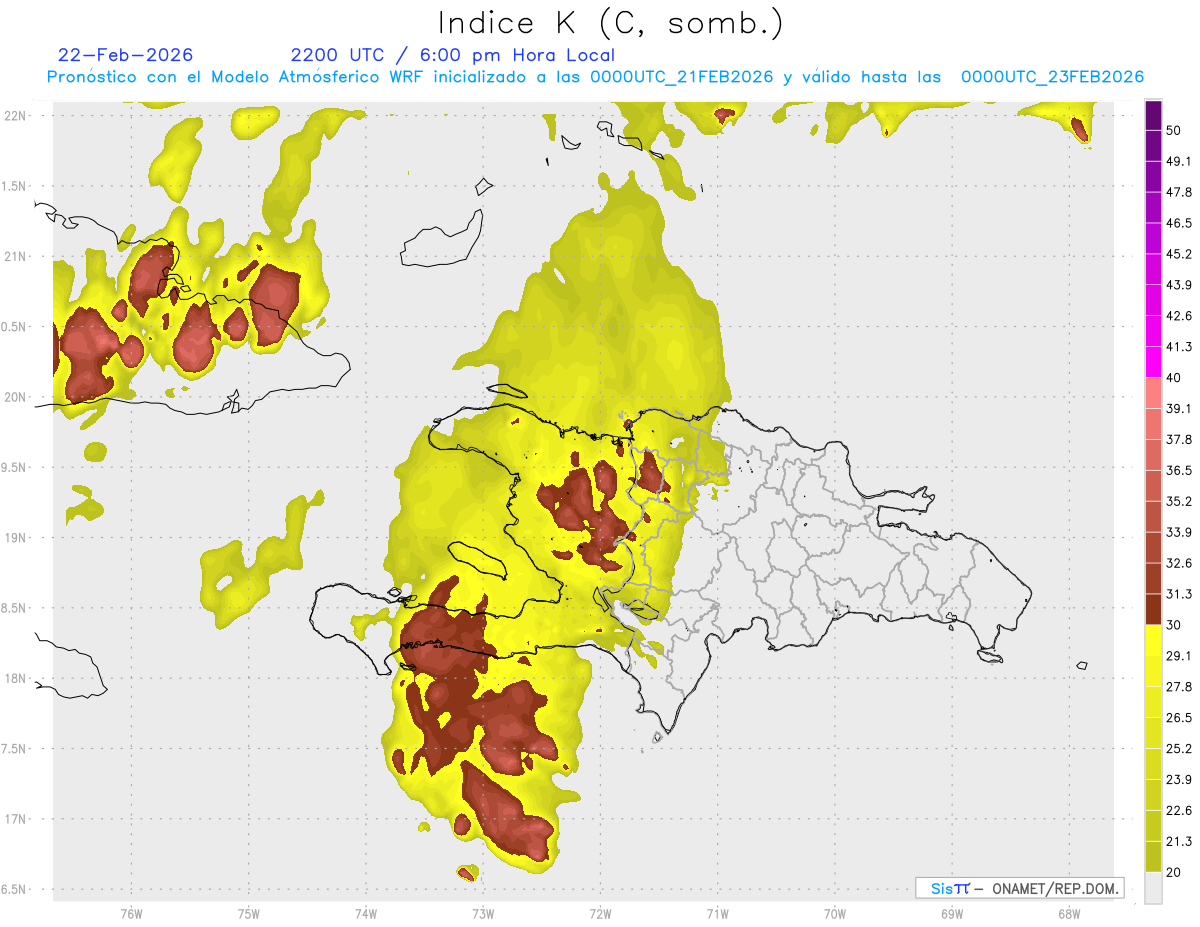Click the 73W longitude axis label
The width and height of the screenshot is (1200, 927).
(x=483, y=912)
